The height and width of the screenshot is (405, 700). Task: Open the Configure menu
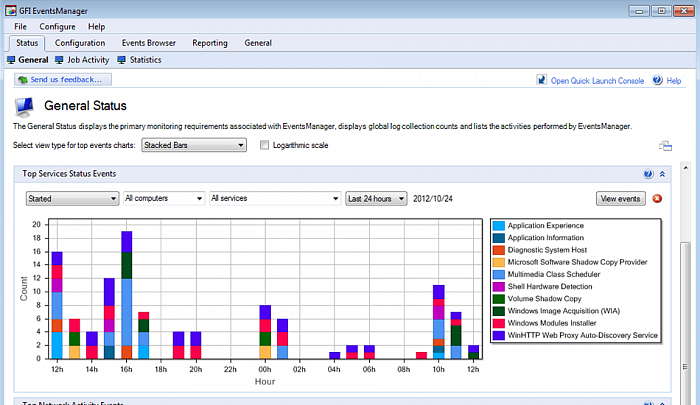click(57, 27)
